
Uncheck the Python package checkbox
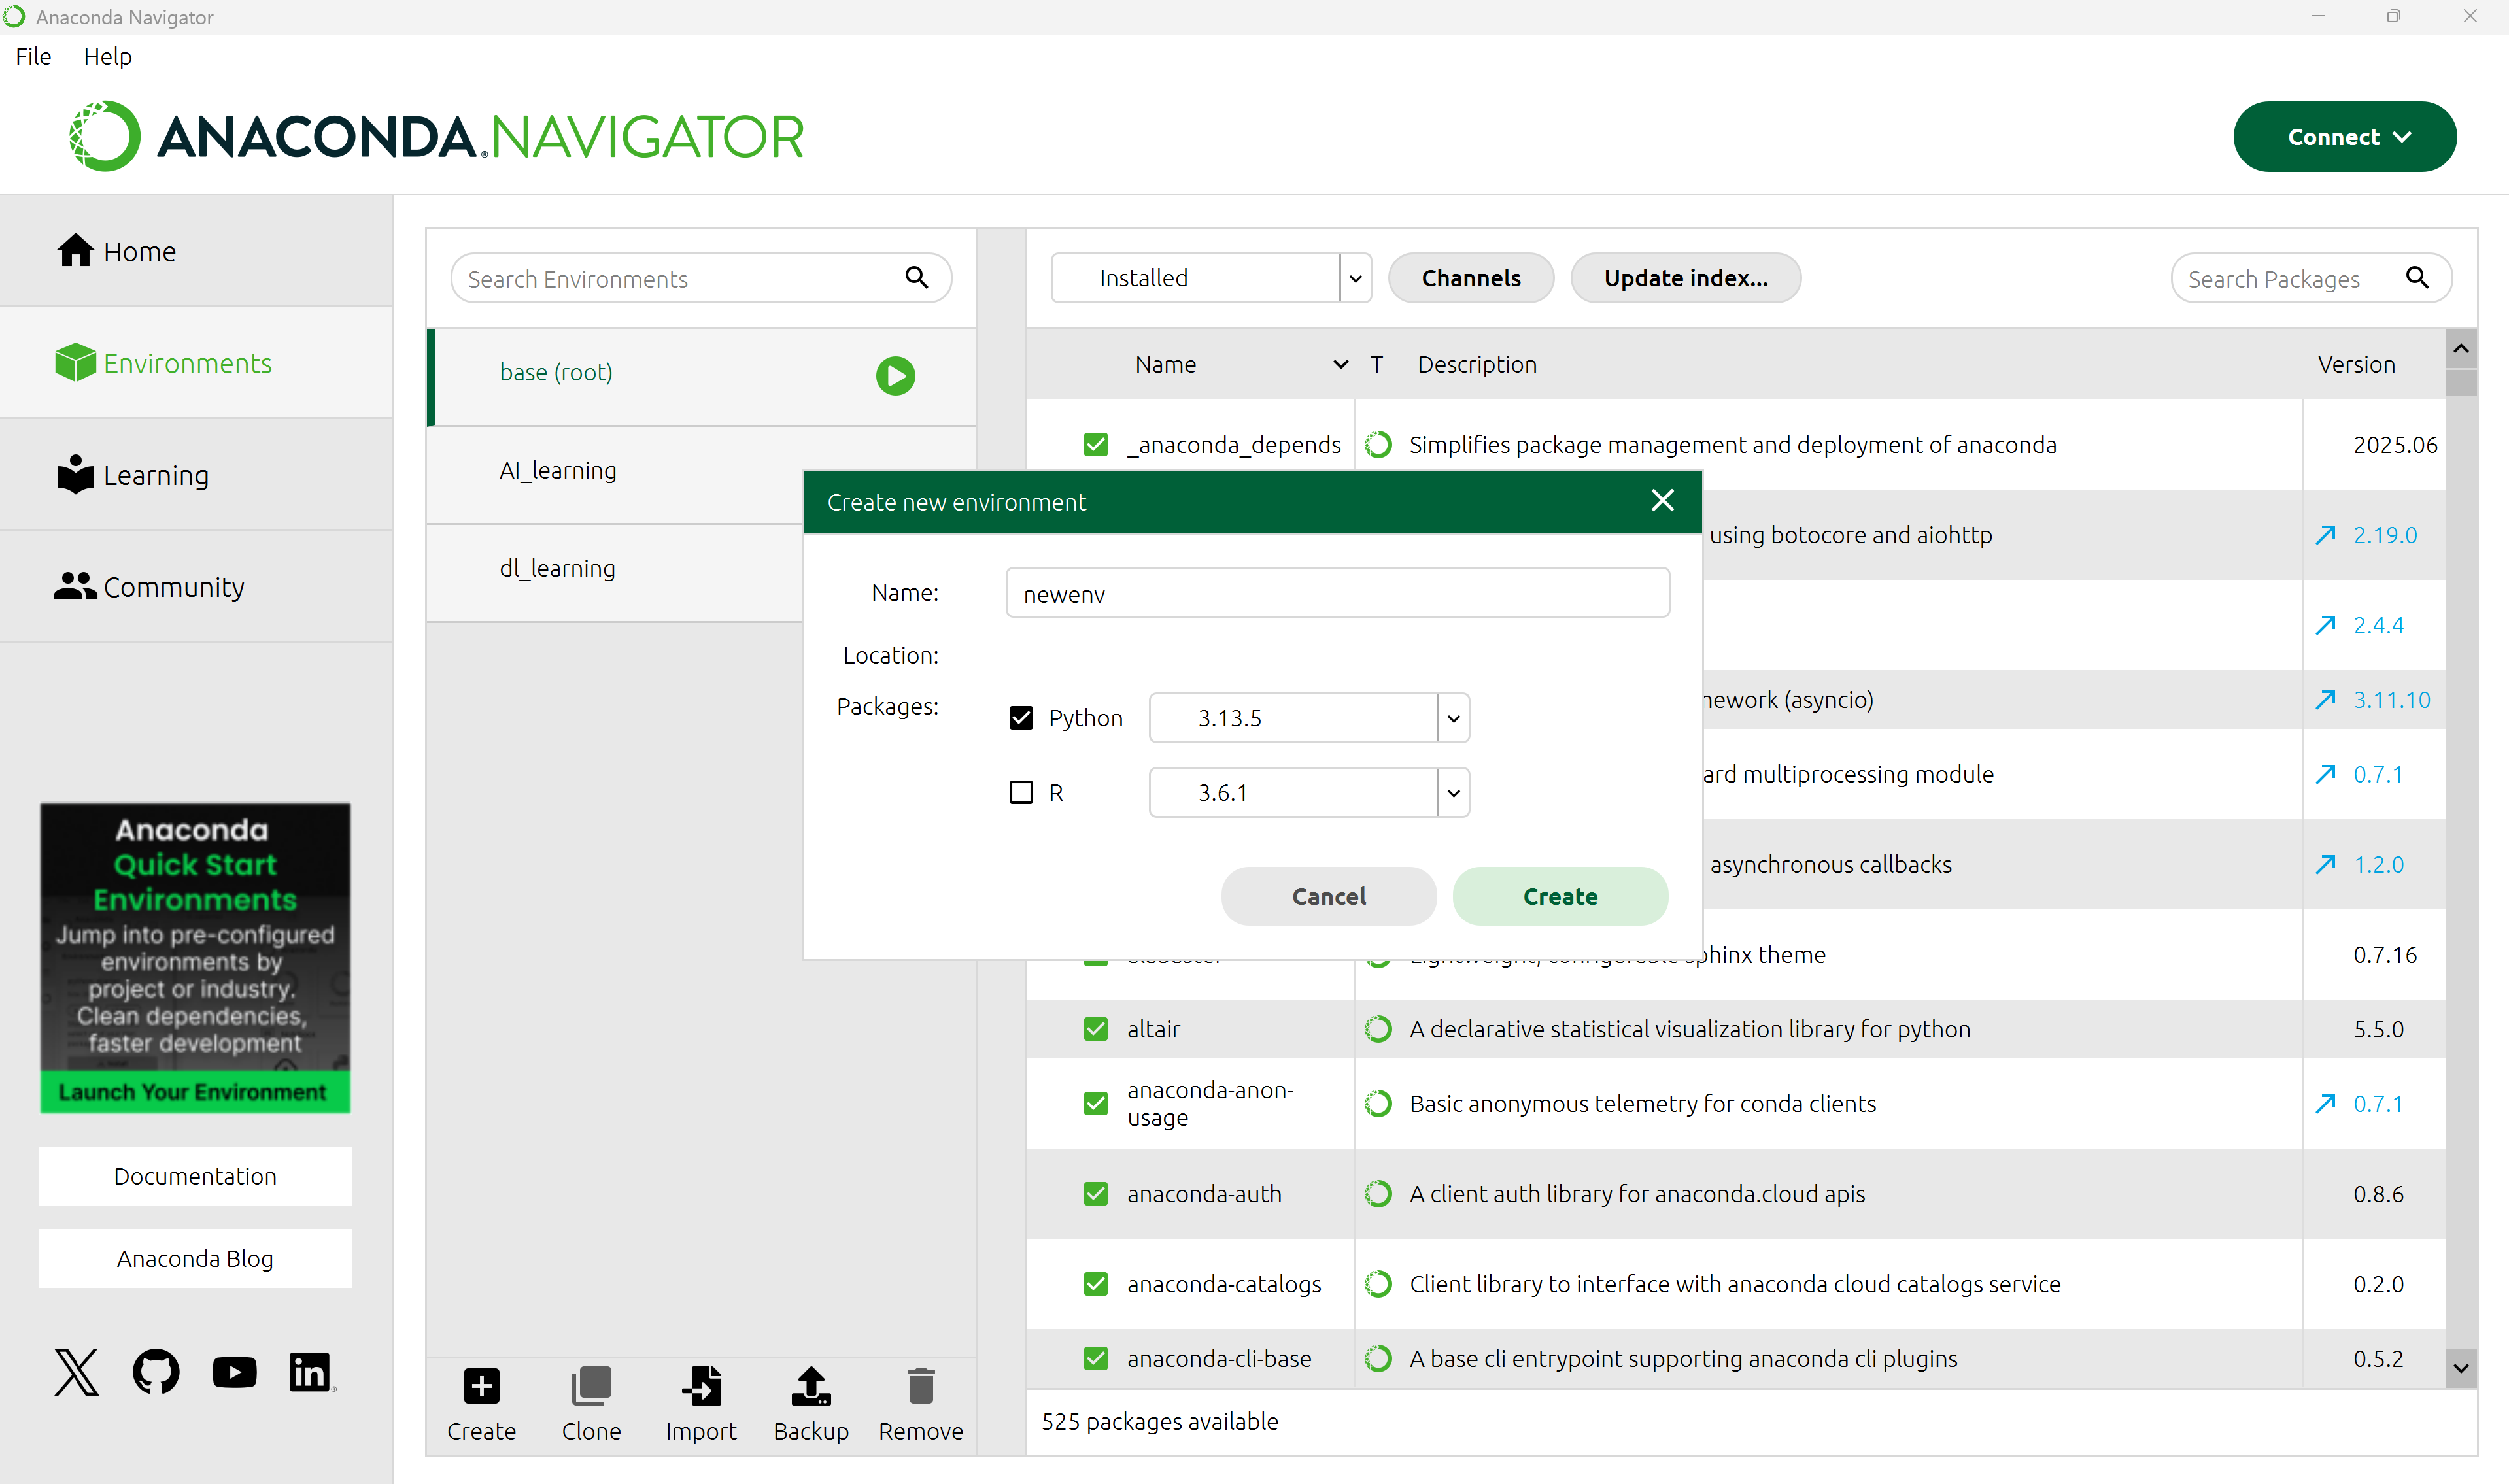(x=1021, y=718)
